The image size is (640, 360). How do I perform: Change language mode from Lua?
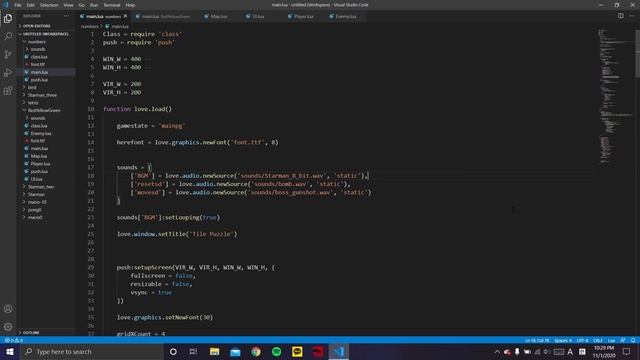611,340
